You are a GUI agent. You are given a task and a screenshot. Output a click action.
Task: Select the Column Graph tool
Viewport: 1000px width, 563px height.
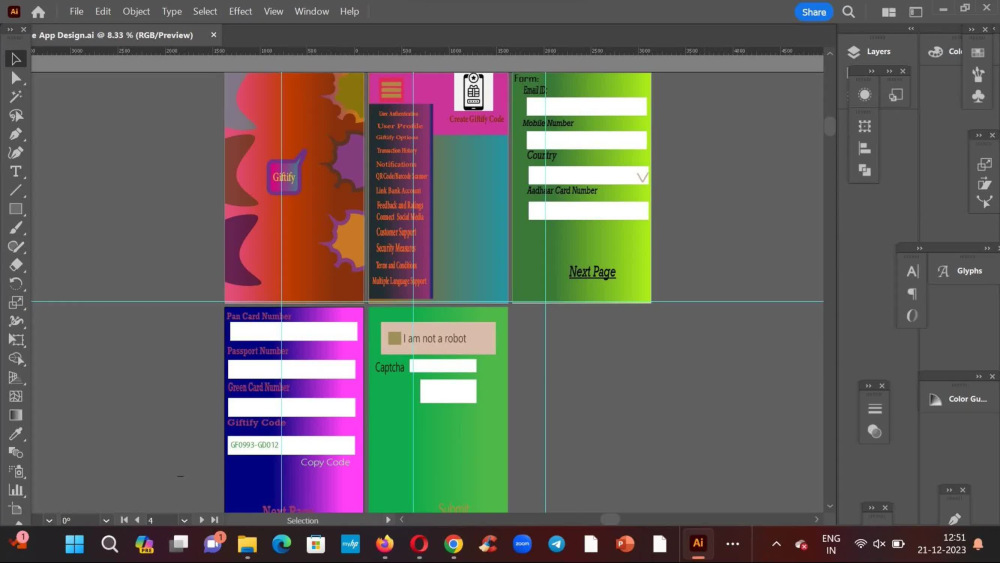16,490
